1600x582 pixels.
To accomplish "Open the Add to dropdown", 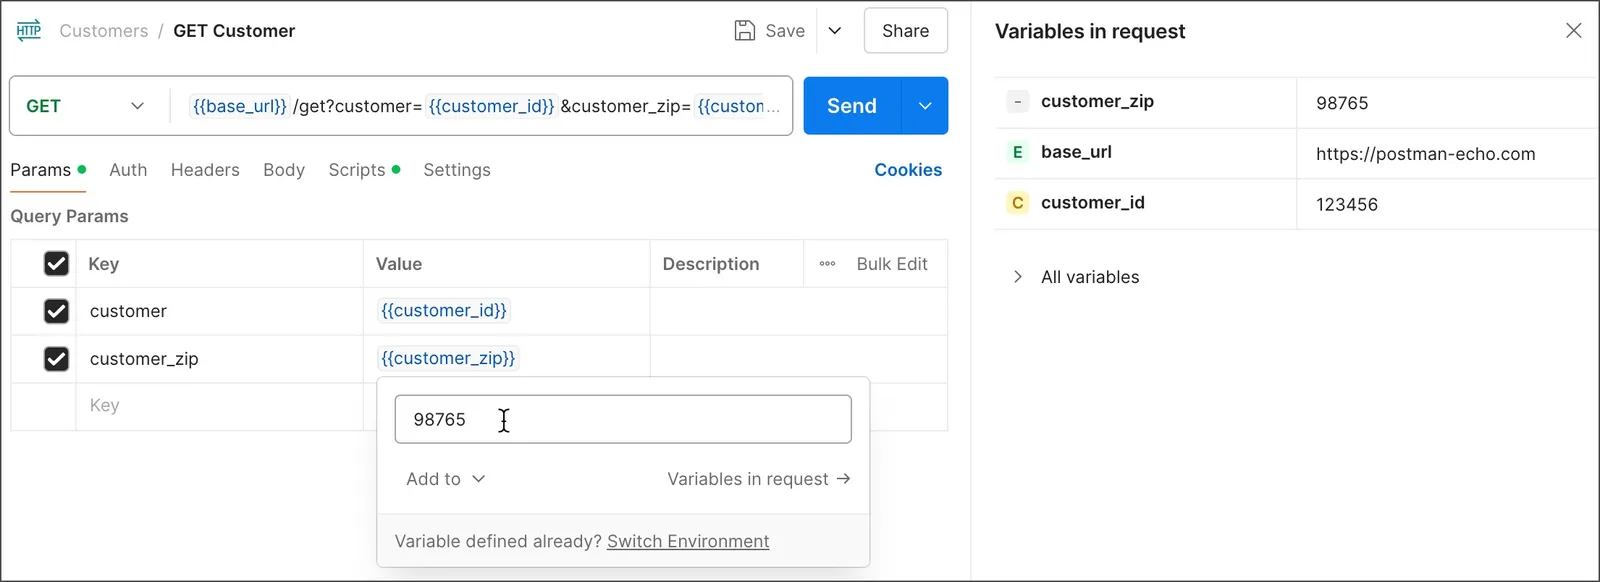I will point(446,479).
